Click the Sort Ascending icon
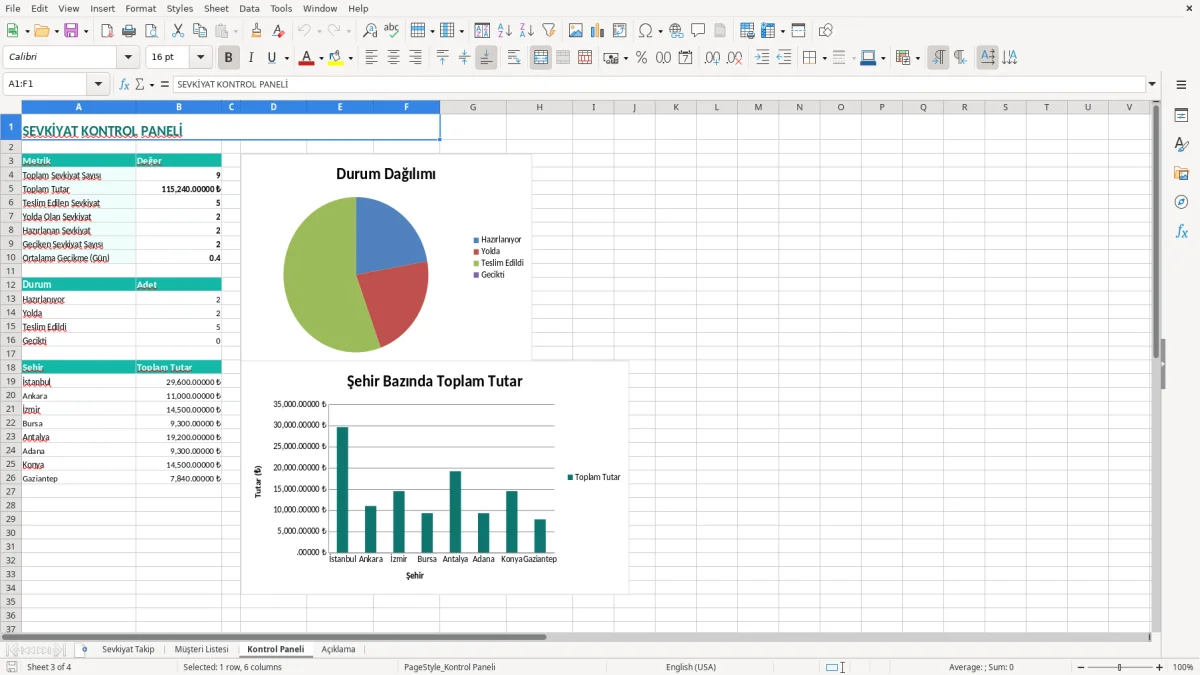Screen dimensions: 1200x675 tap(505, 31)
